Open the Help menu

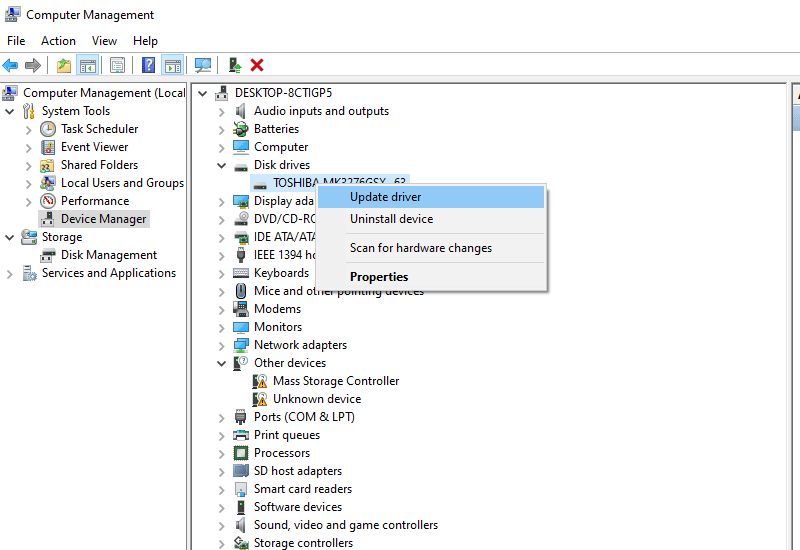pyautogui.click(x=145, y=41)
